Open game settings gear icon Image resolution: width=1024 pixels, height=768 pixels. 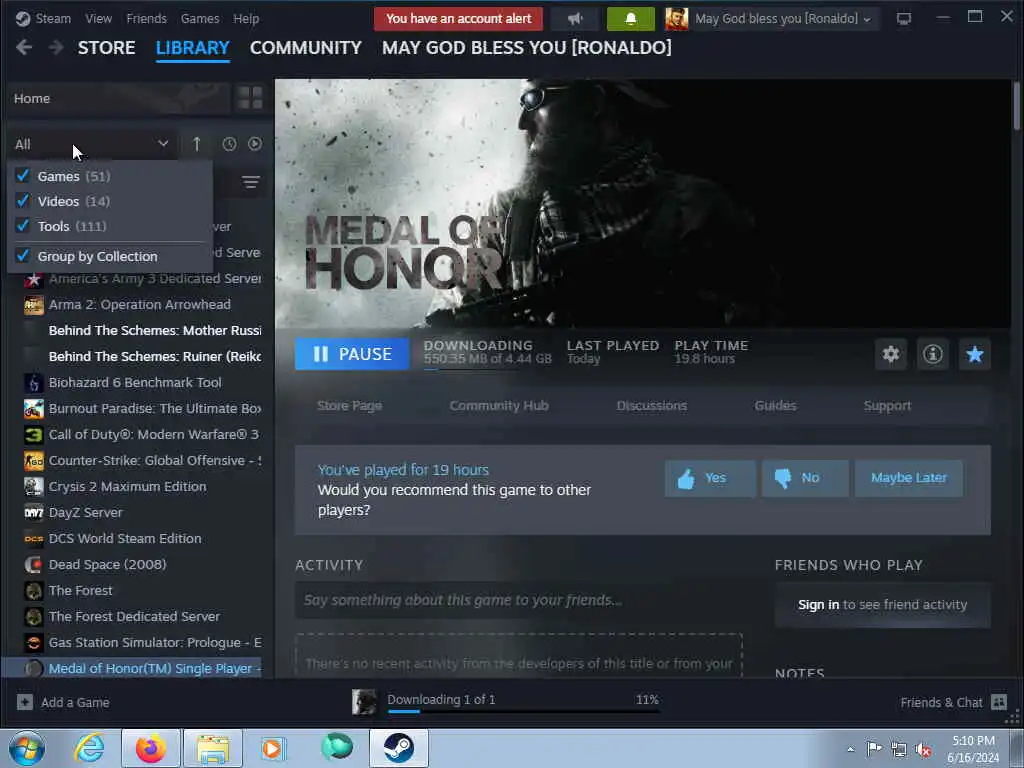pos(891,354)
